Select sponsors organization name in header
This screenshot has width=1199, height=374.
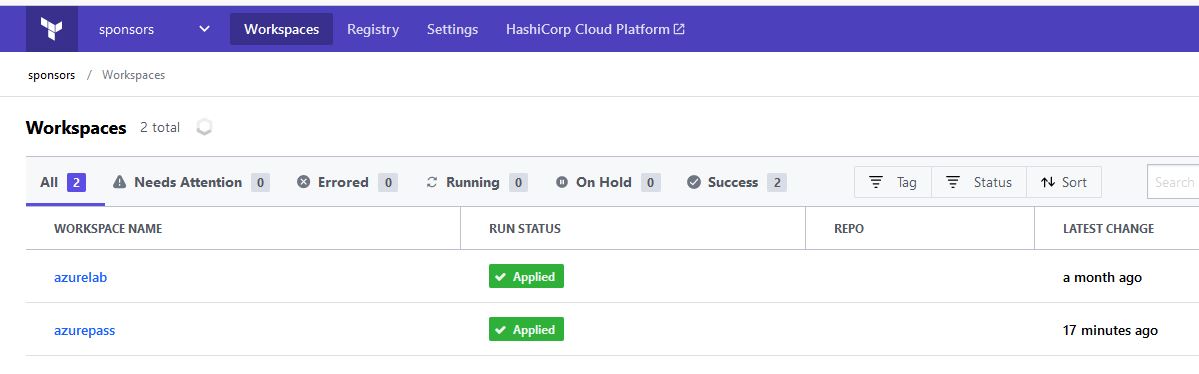[x=126, y=30]
